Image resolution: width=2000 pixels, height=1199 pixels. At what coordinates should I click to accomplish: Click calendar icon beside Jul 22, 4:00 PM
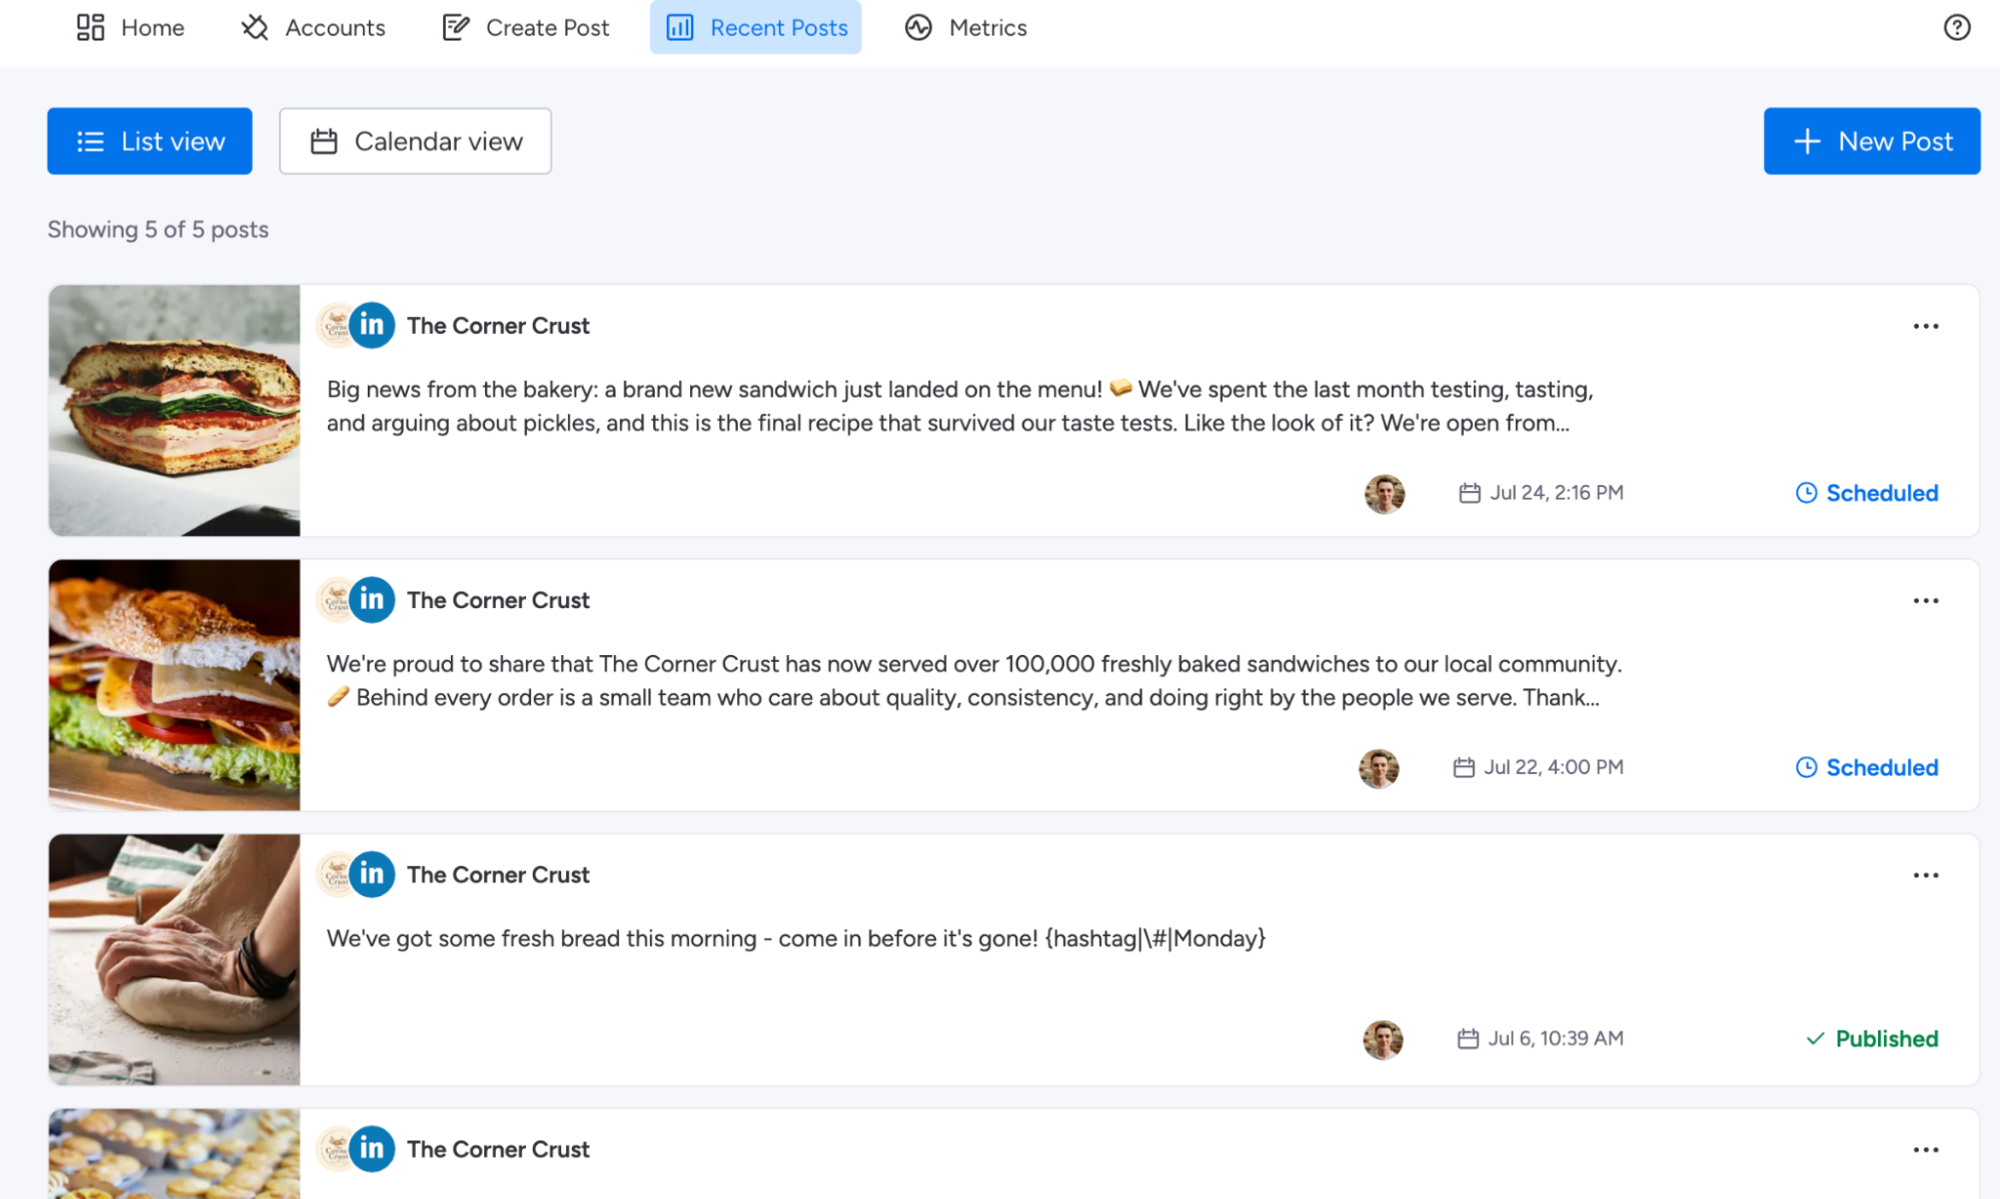click(1464, 768)
